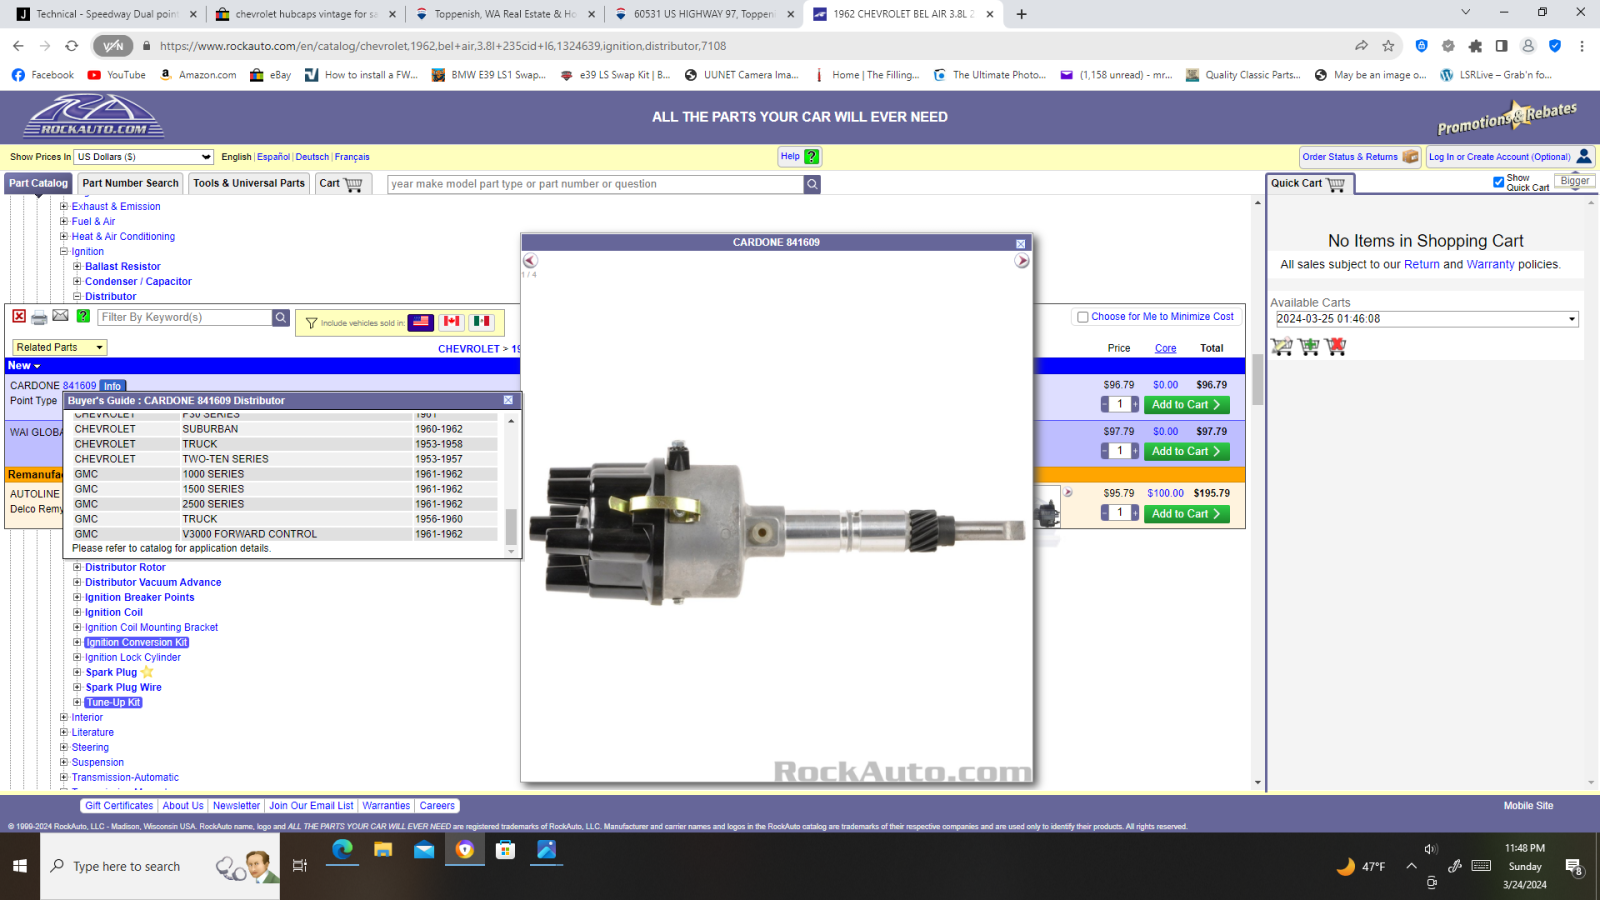Toggle the USA flag vehicle filter
Viewport: 1600px width, 900px height.
click(421, 322)
